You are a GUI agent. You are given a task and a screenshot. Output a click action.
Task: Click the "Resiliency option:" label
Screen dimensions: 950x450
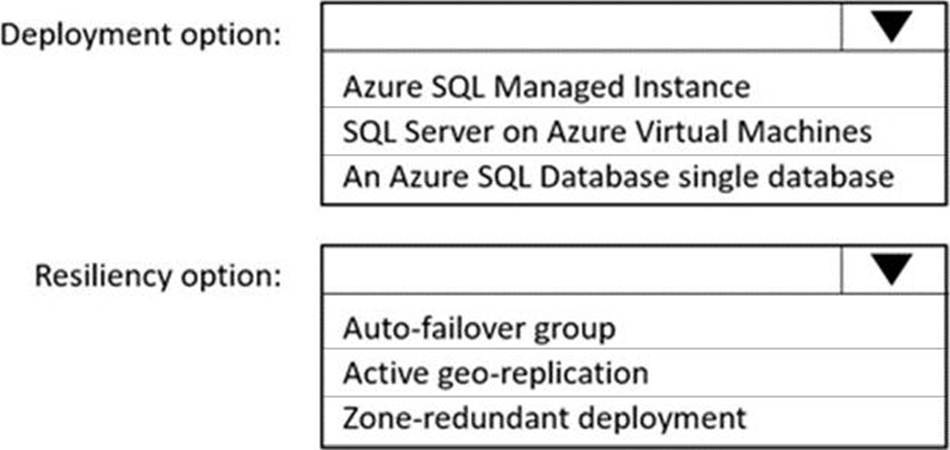158,275
